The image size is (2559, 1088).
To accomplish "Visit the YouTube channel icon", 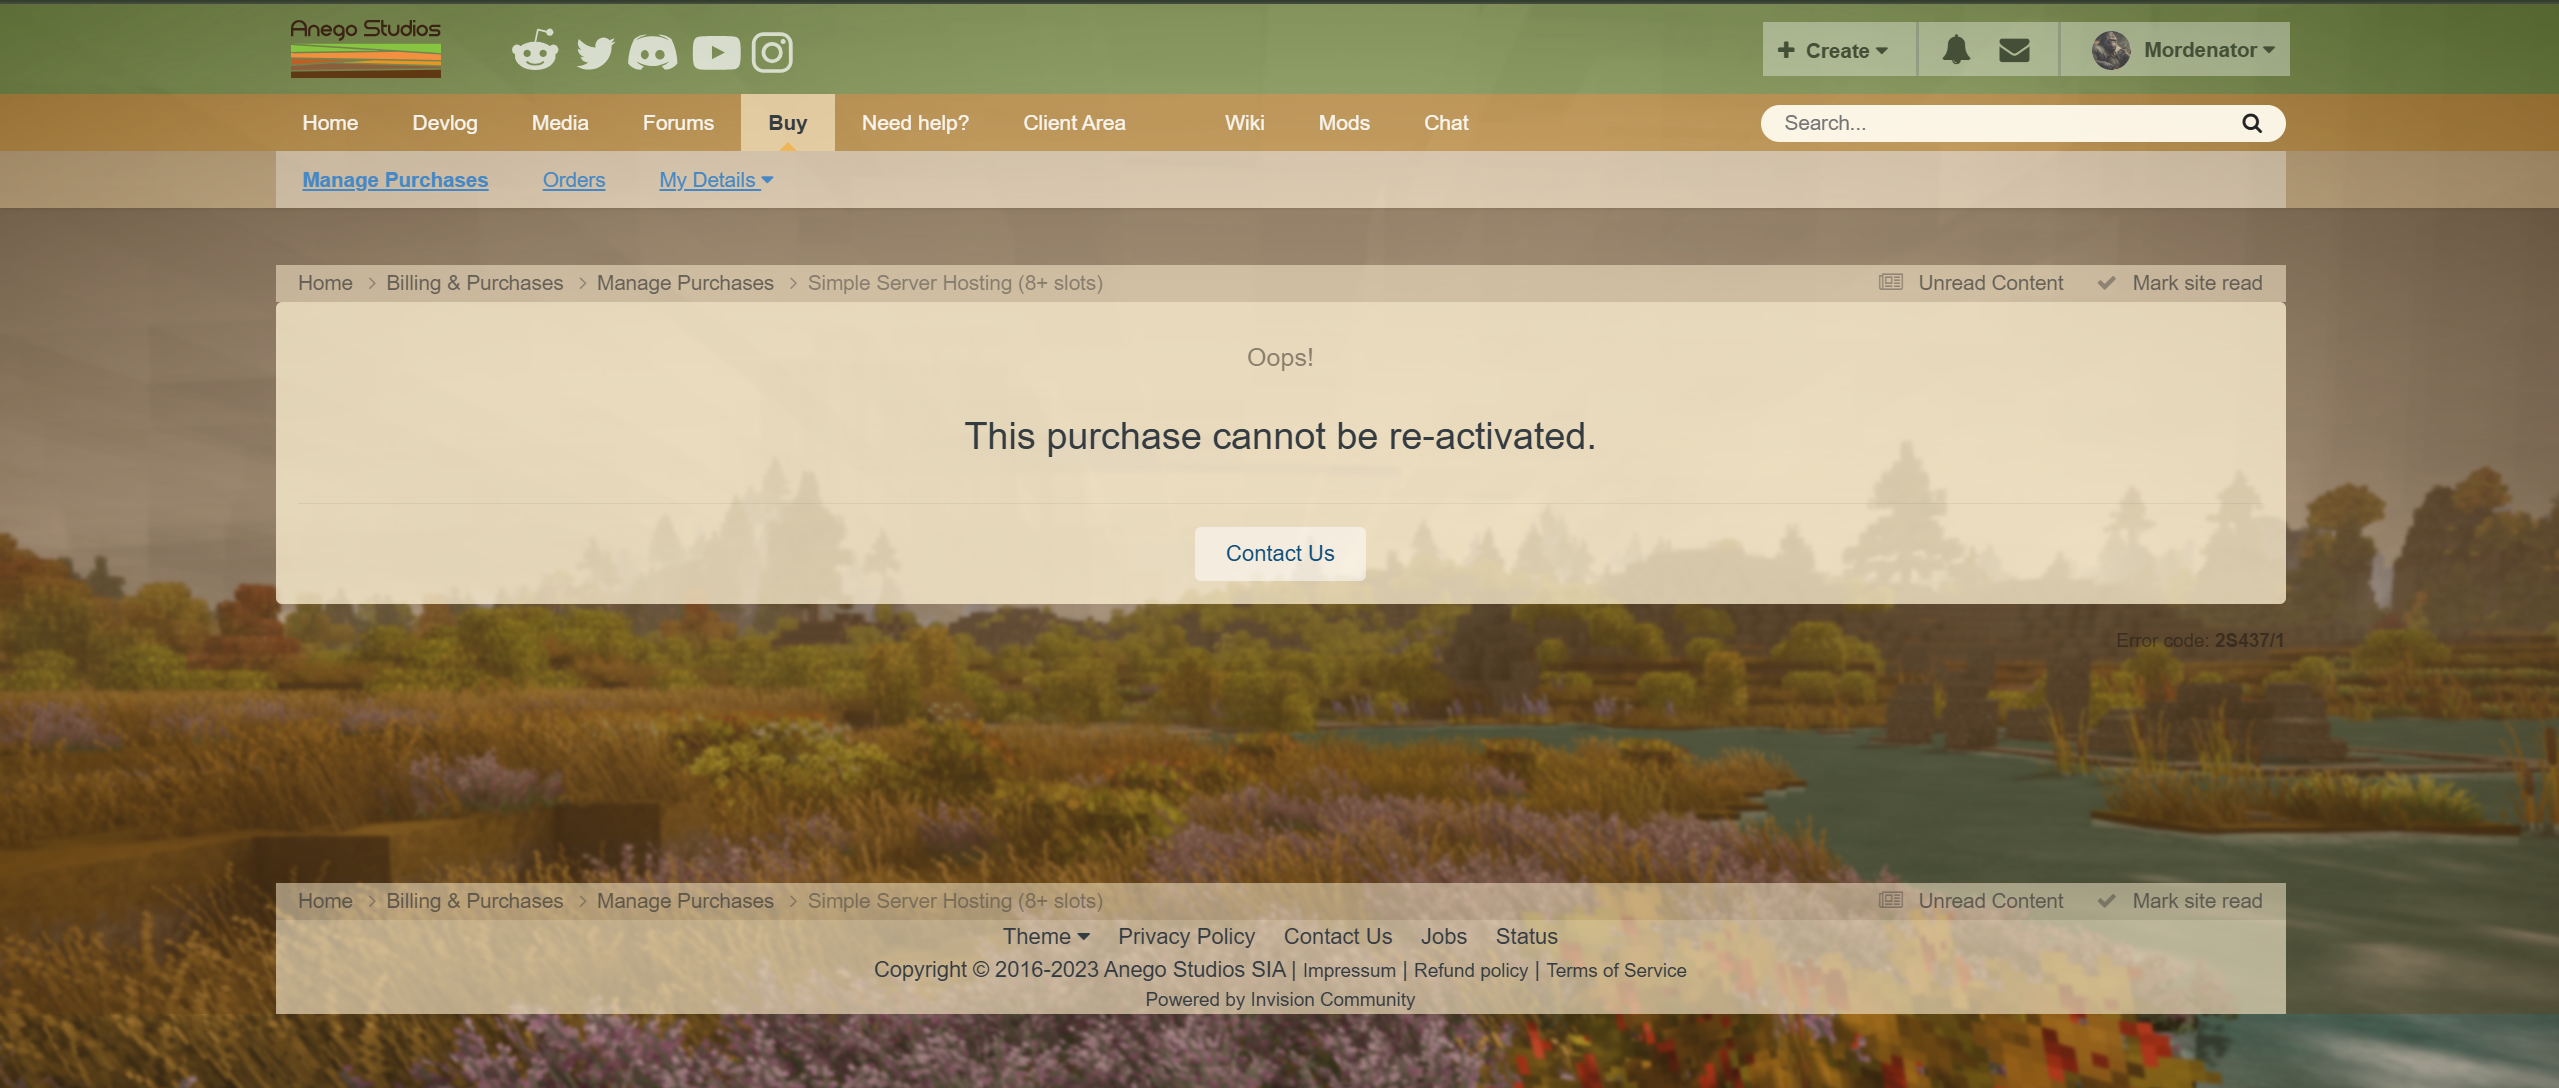I will tap(716, 52).
